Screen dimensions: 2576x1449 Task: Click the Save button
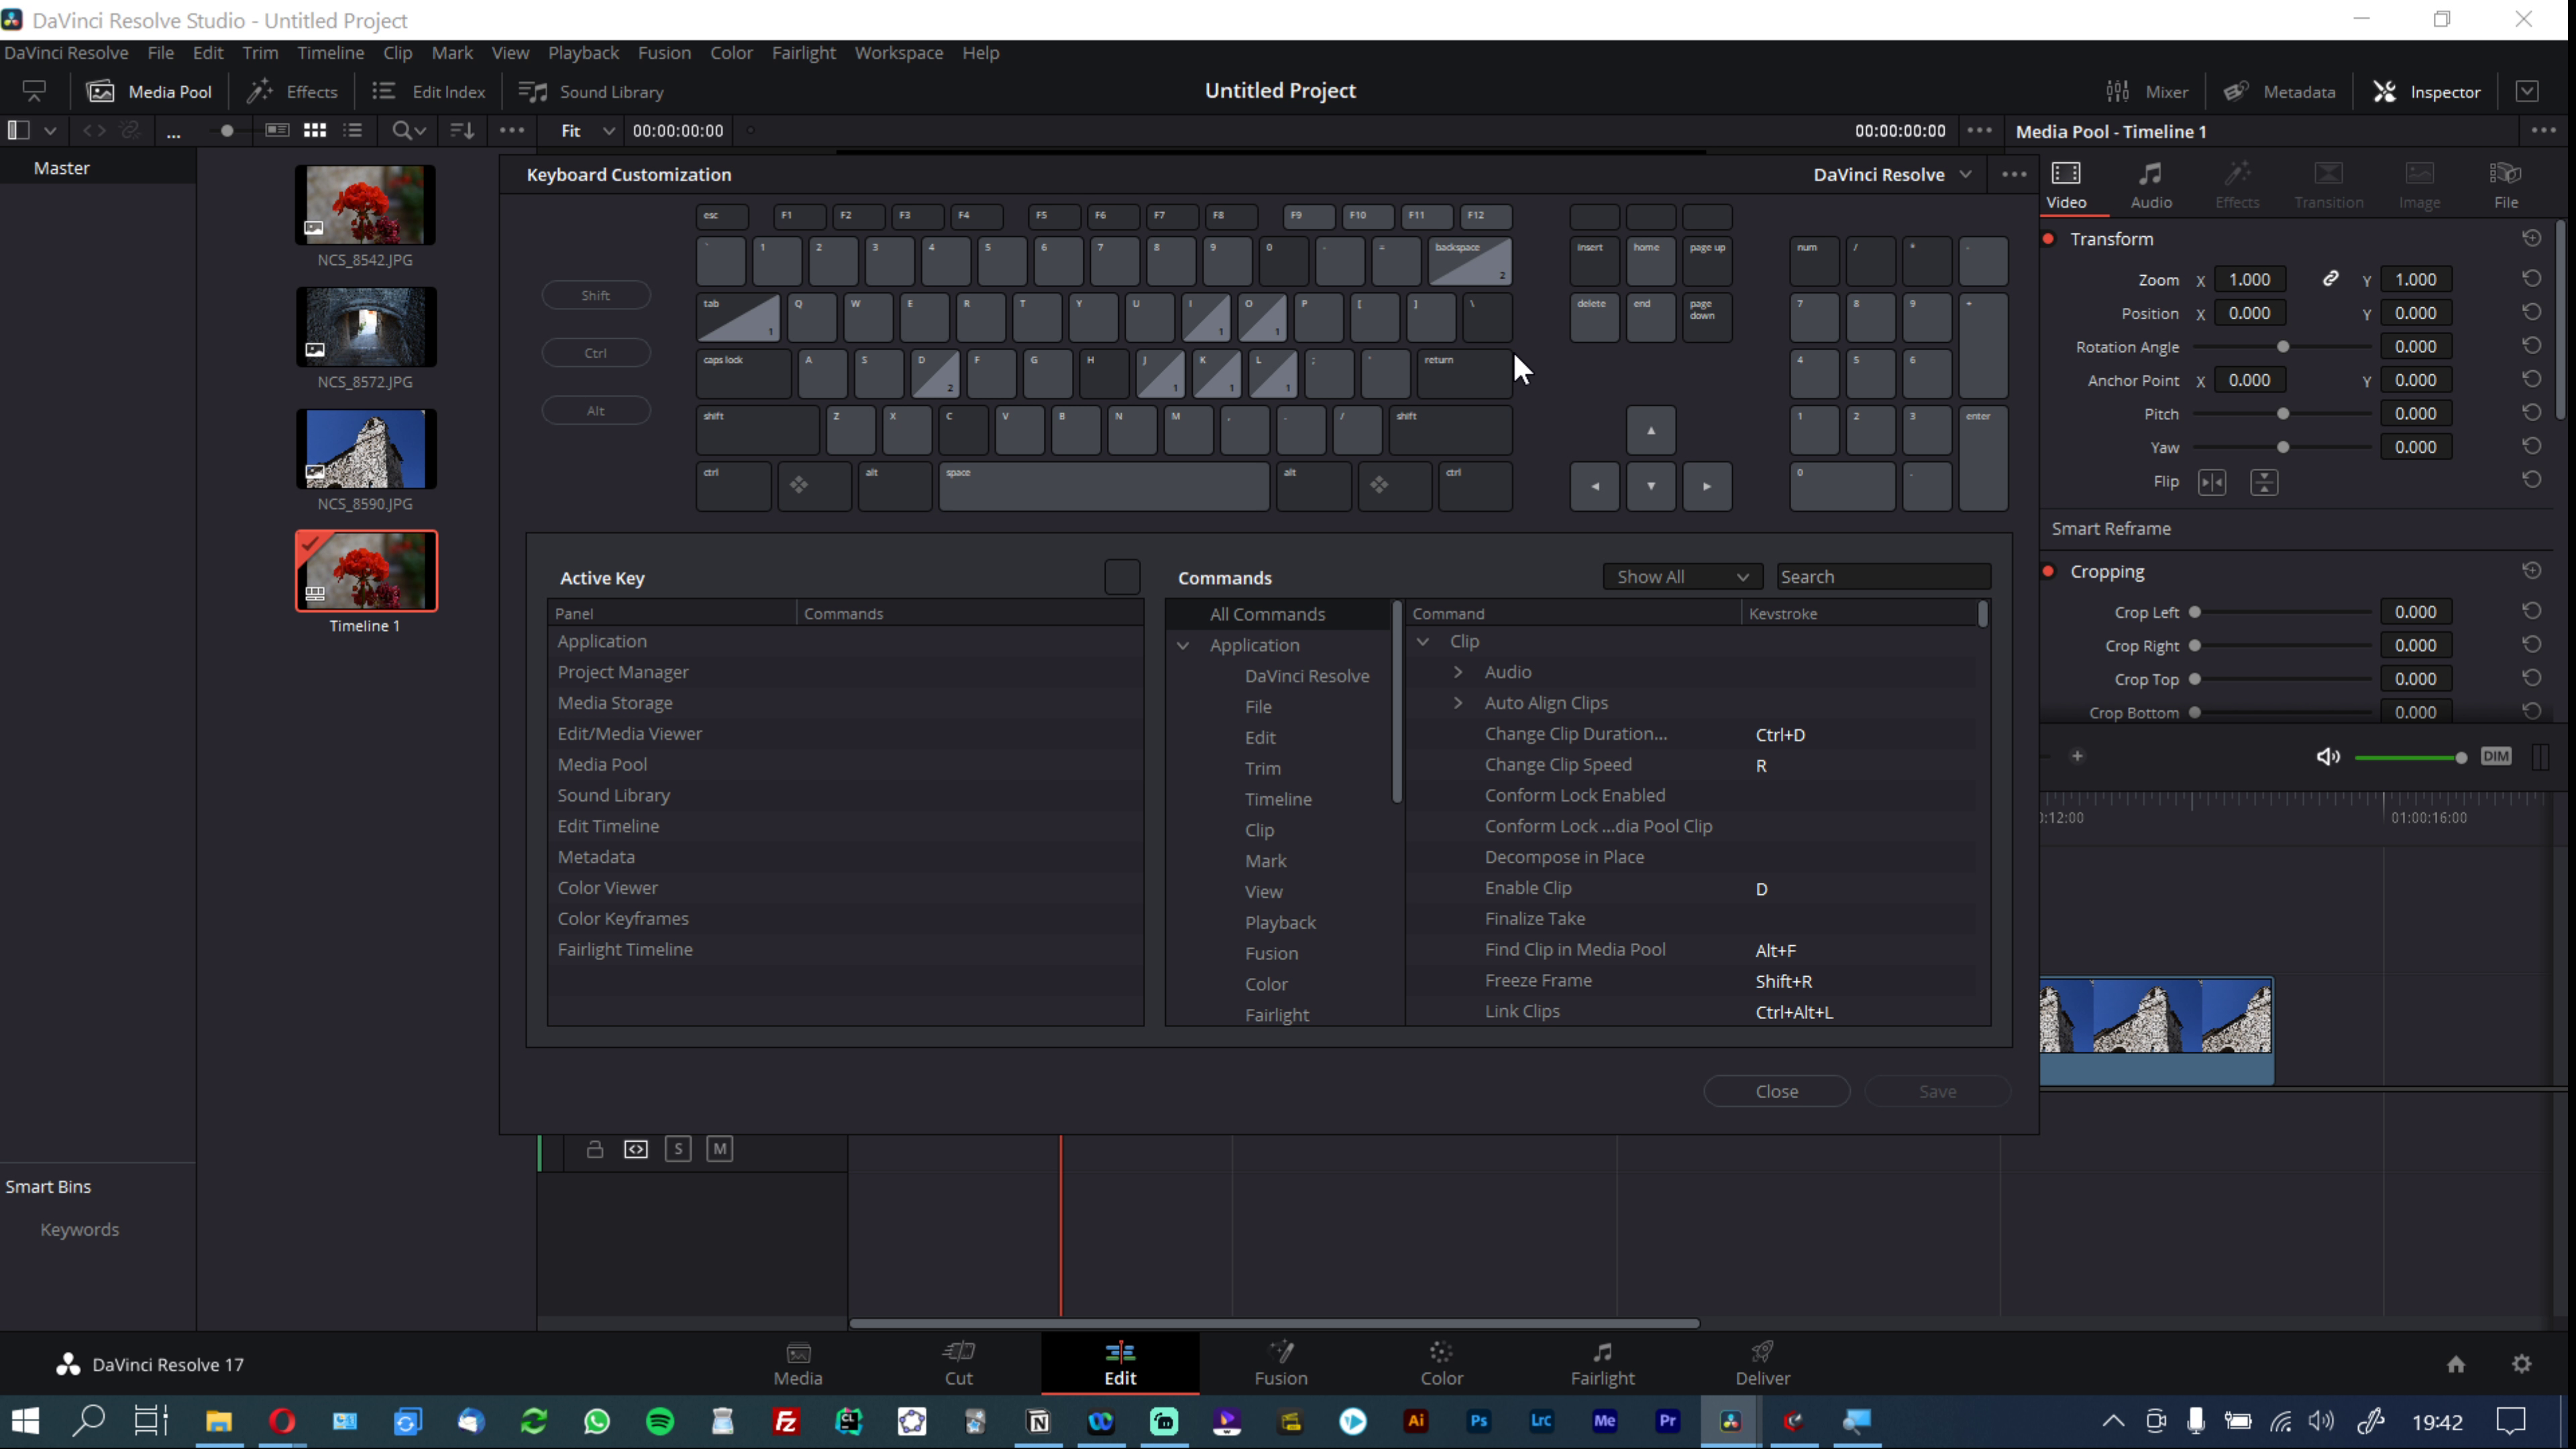(x=1937, y=1091)
